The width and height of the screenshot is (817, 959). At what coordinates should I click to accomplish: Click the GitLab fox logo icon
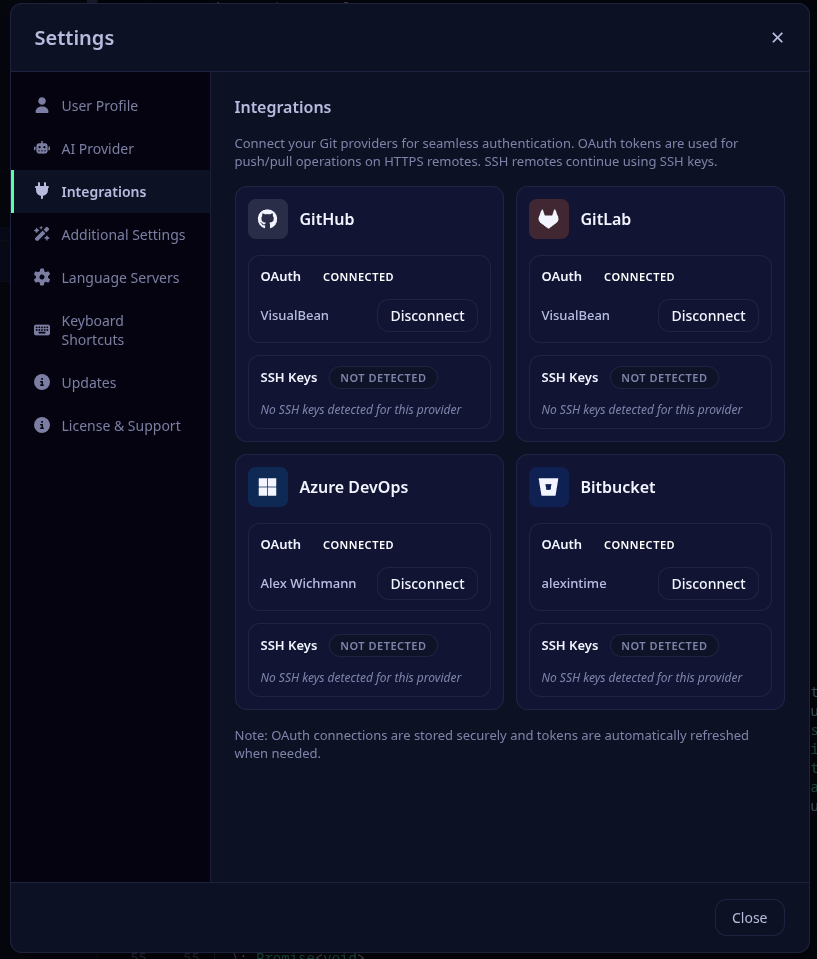548,218
